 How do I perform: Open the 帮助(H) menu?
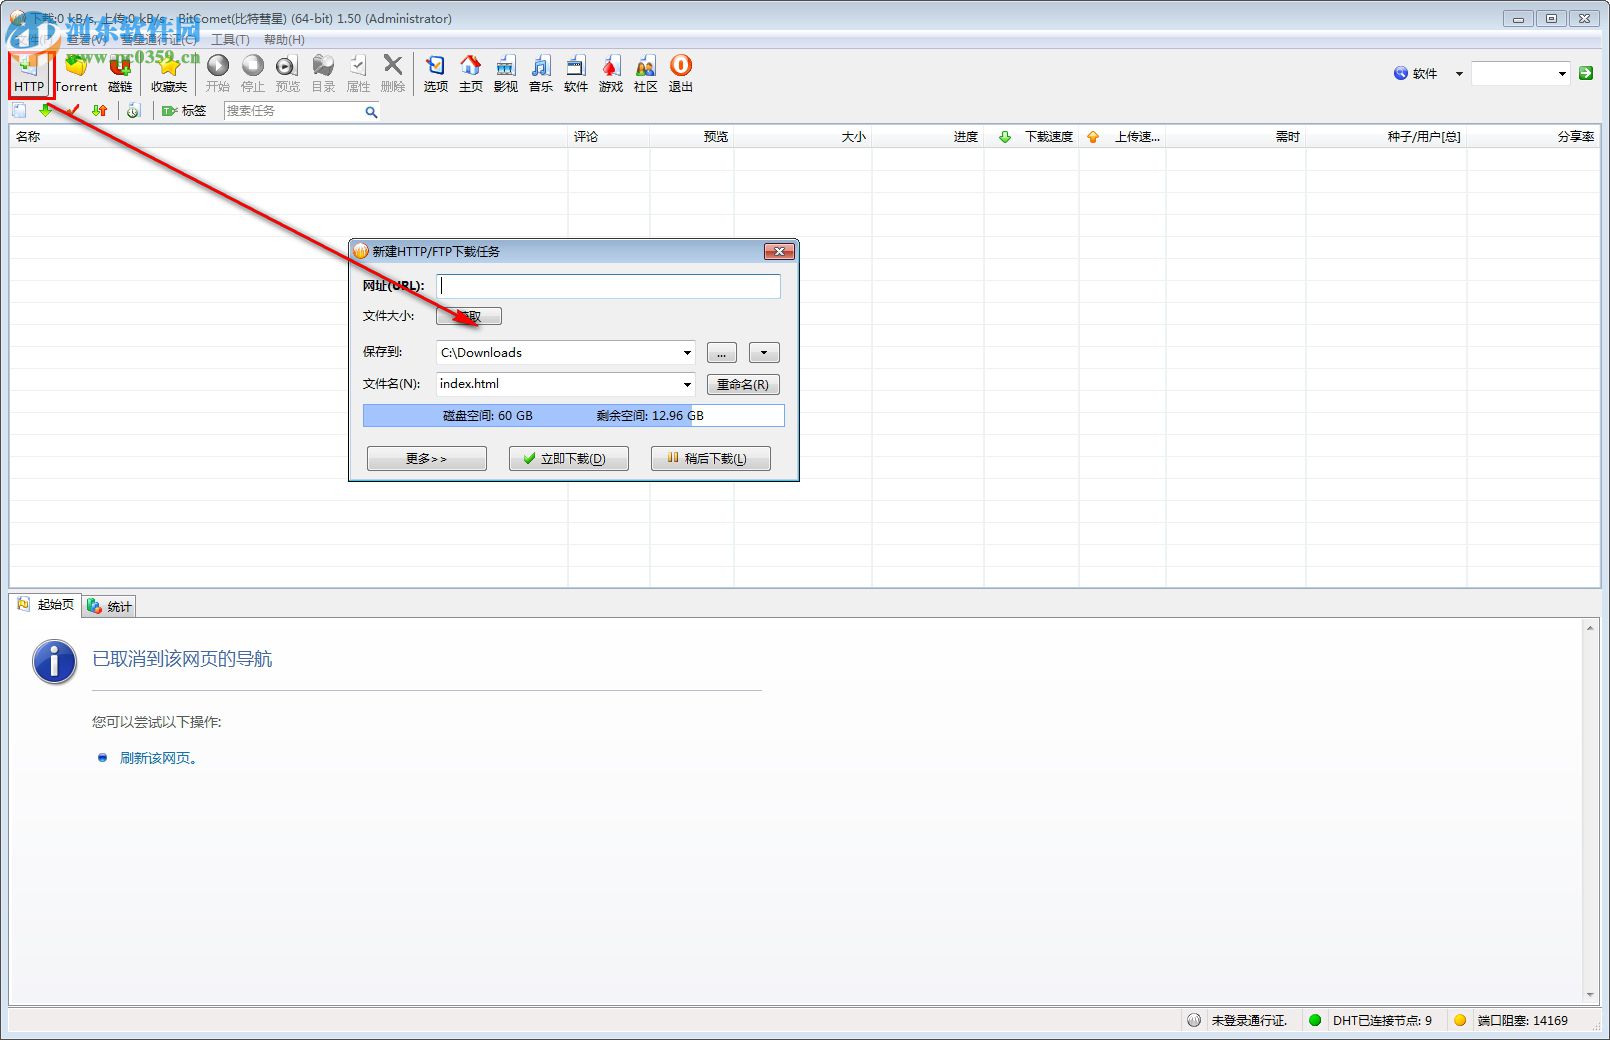click(x=284, y=40)
